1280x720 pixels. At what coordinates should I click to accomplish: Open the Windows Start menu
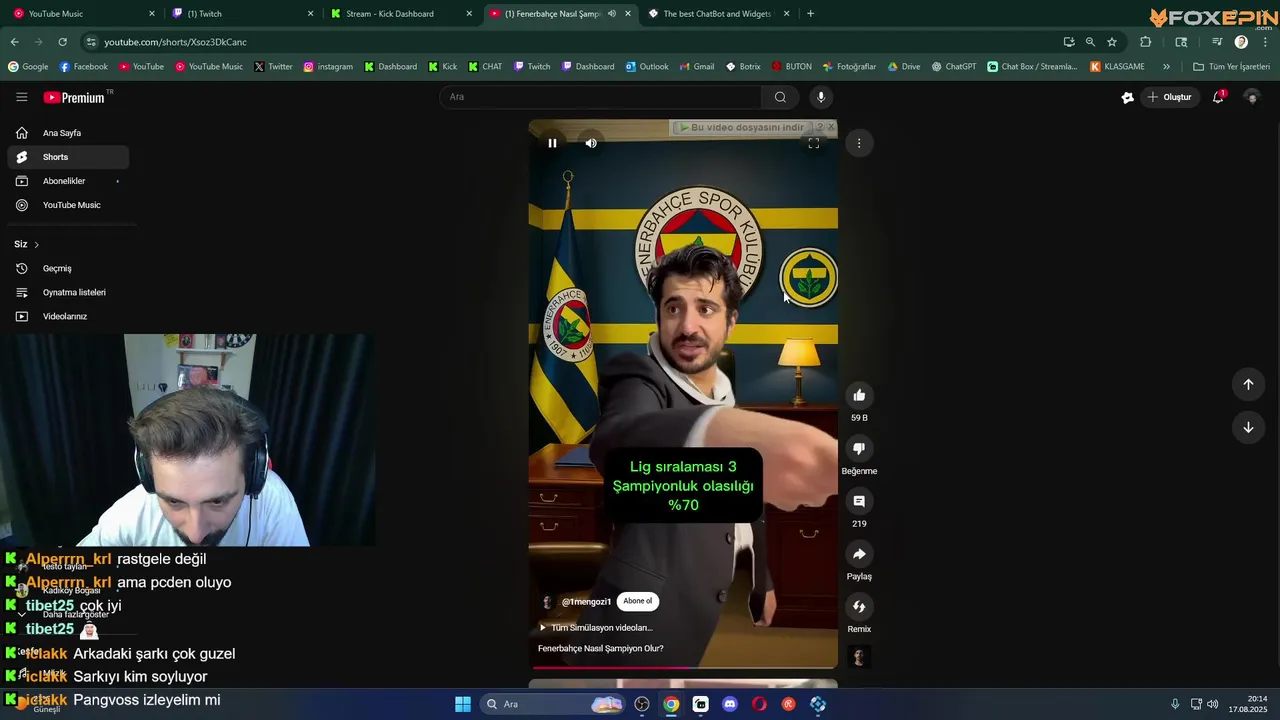(x=463, y=704)
